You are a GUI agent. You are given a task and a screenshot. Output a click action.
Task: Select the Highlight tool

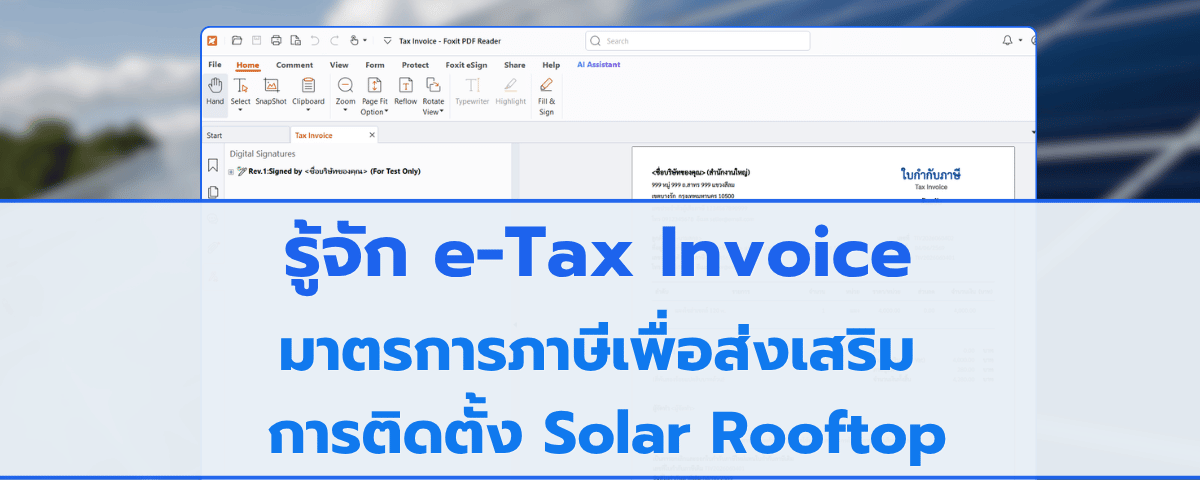point(511,91)
